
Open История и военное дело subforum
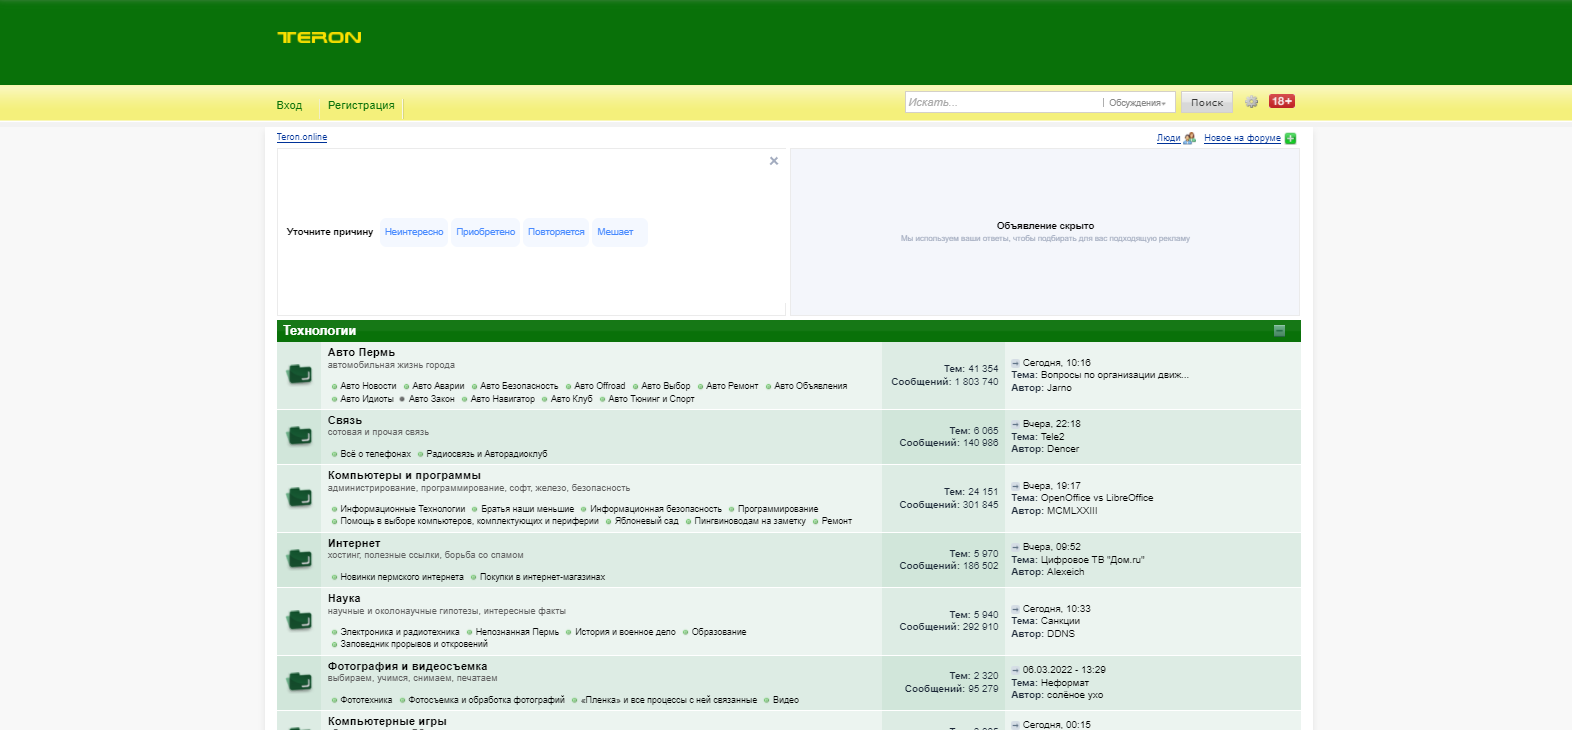pyautogui.click(x=625, y=632)
